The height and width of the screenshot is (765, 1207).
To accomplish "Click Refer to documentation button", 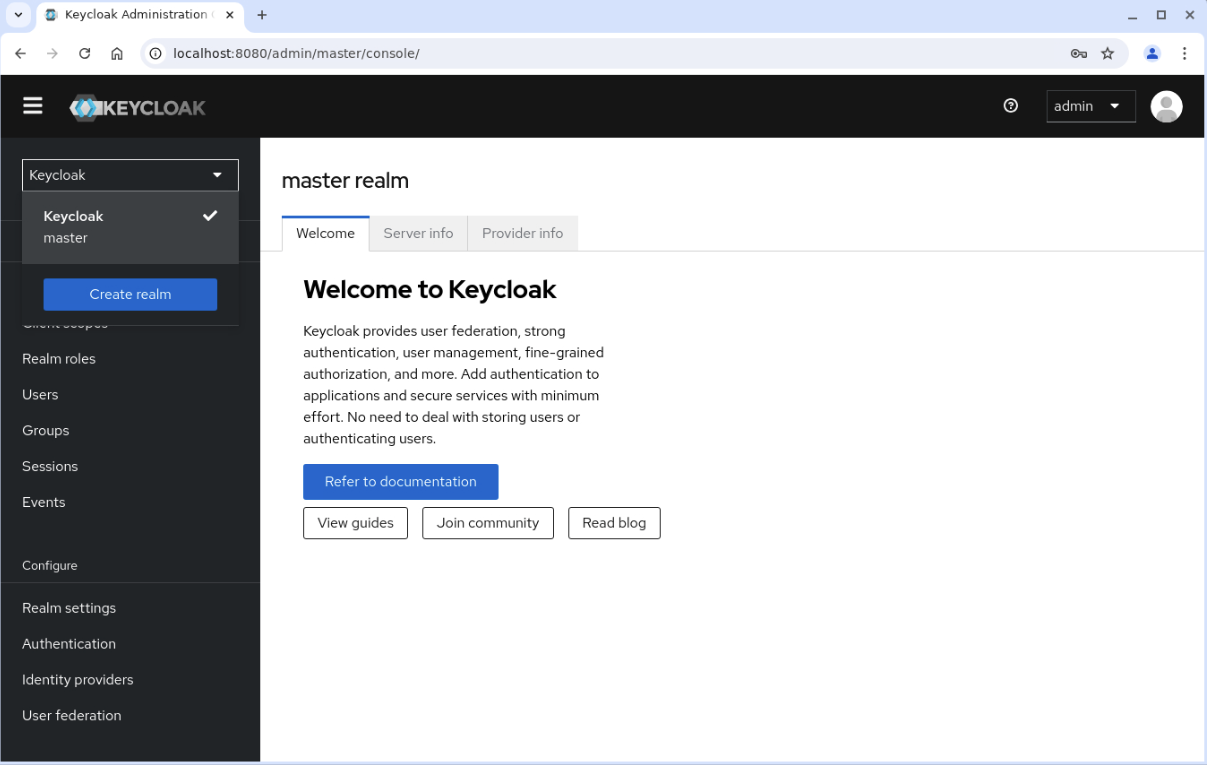I will 400,481.
